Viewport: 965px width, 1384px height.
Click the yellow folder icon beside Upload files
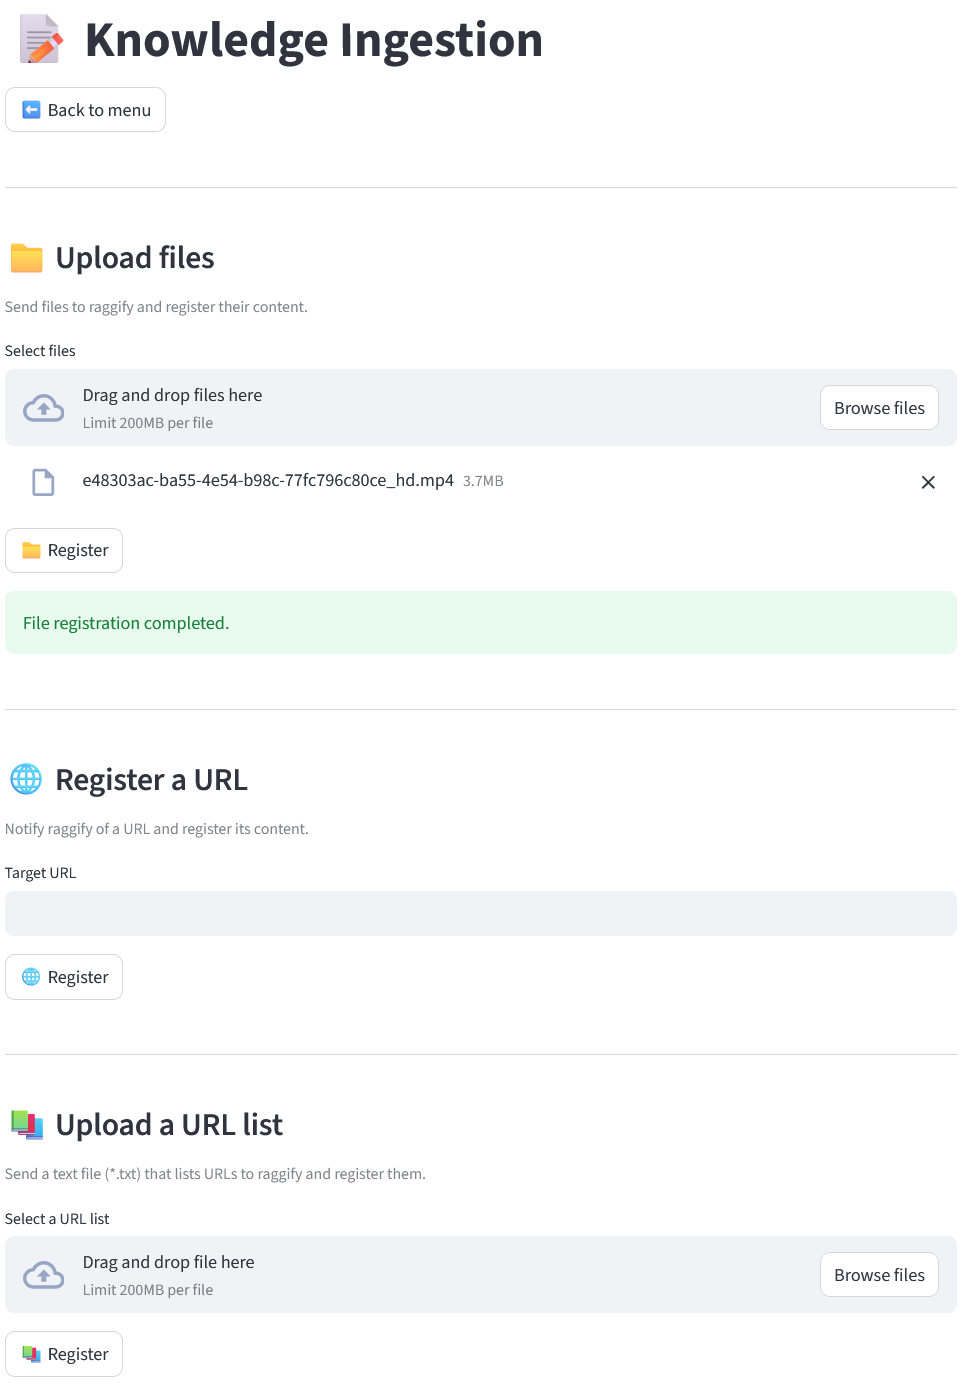pyautogui.click(x=27, y=258)
